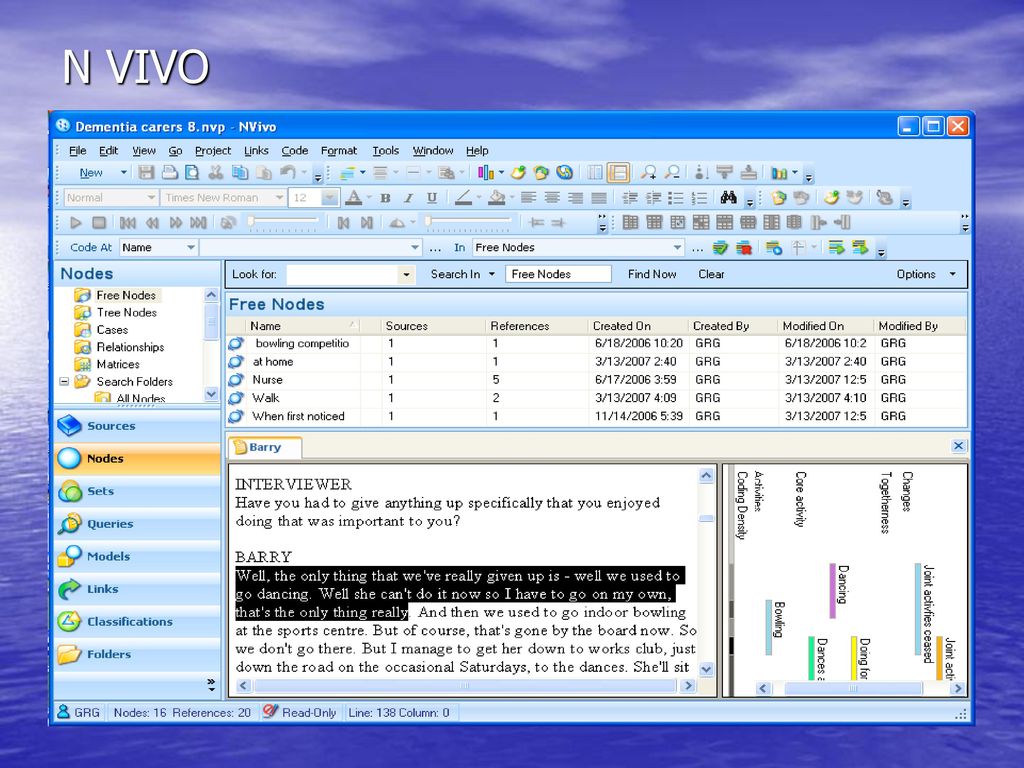Toggle Italic formatting

pyautogui.click(x=409, y=198)
